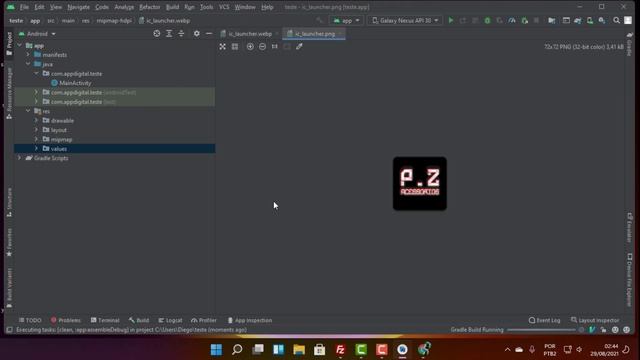Open the File menu
This screenshot has width=640, height=360.
[x=24, y=7]
